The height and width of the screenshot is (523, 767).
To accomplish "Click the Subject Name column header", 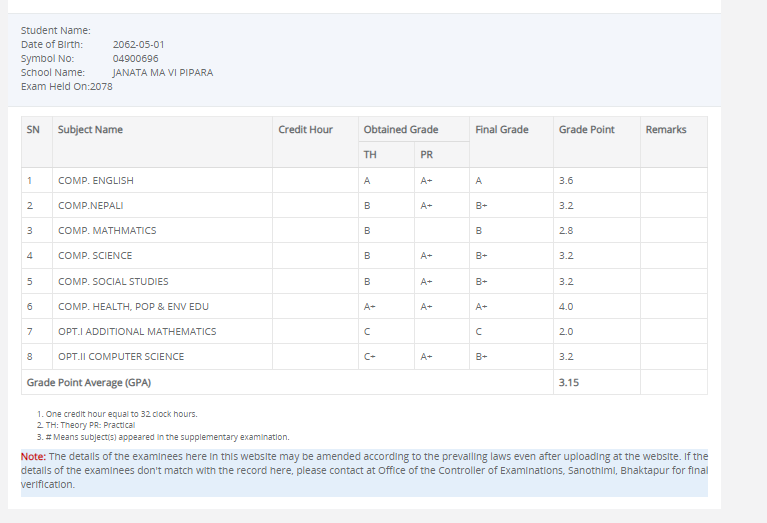I will coord(91,130).
